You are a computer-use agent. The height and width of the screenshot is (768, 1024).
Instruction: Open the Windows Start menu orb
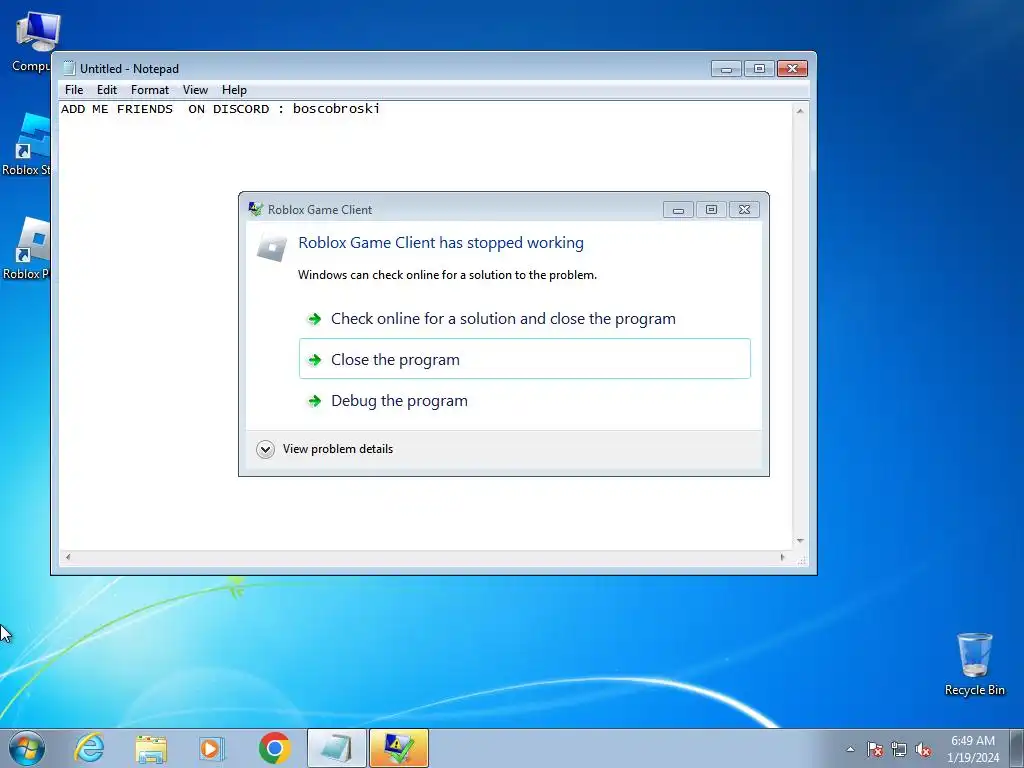click(x=27, y=748)
